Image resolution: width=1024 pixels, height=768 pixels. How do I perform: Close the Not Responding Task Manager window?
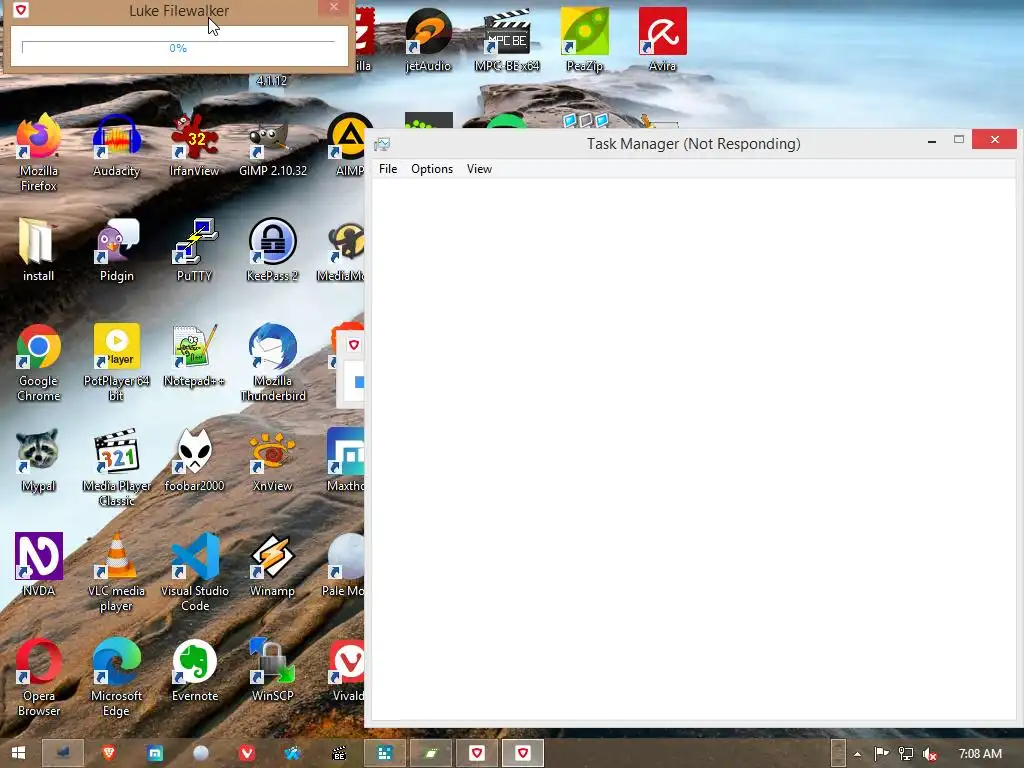click(x=994, y=139)
